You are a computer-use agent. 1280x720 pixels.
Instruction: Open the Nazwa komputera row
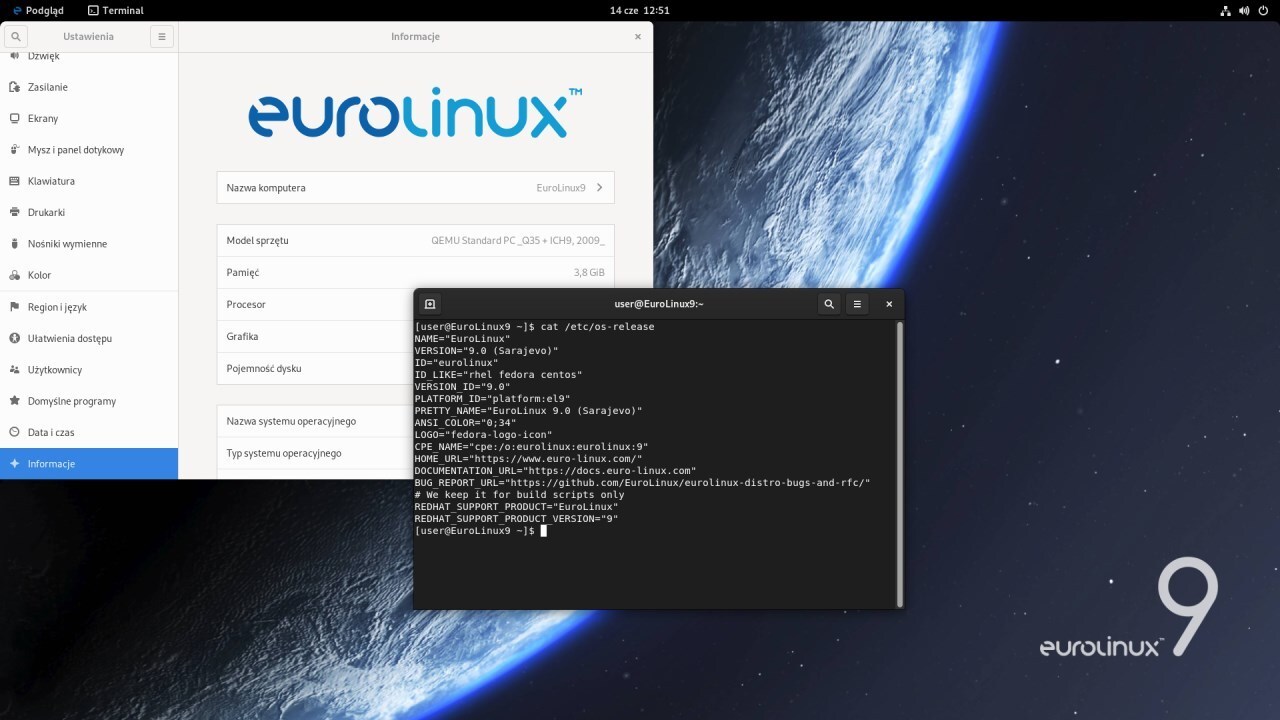point(415,188)
